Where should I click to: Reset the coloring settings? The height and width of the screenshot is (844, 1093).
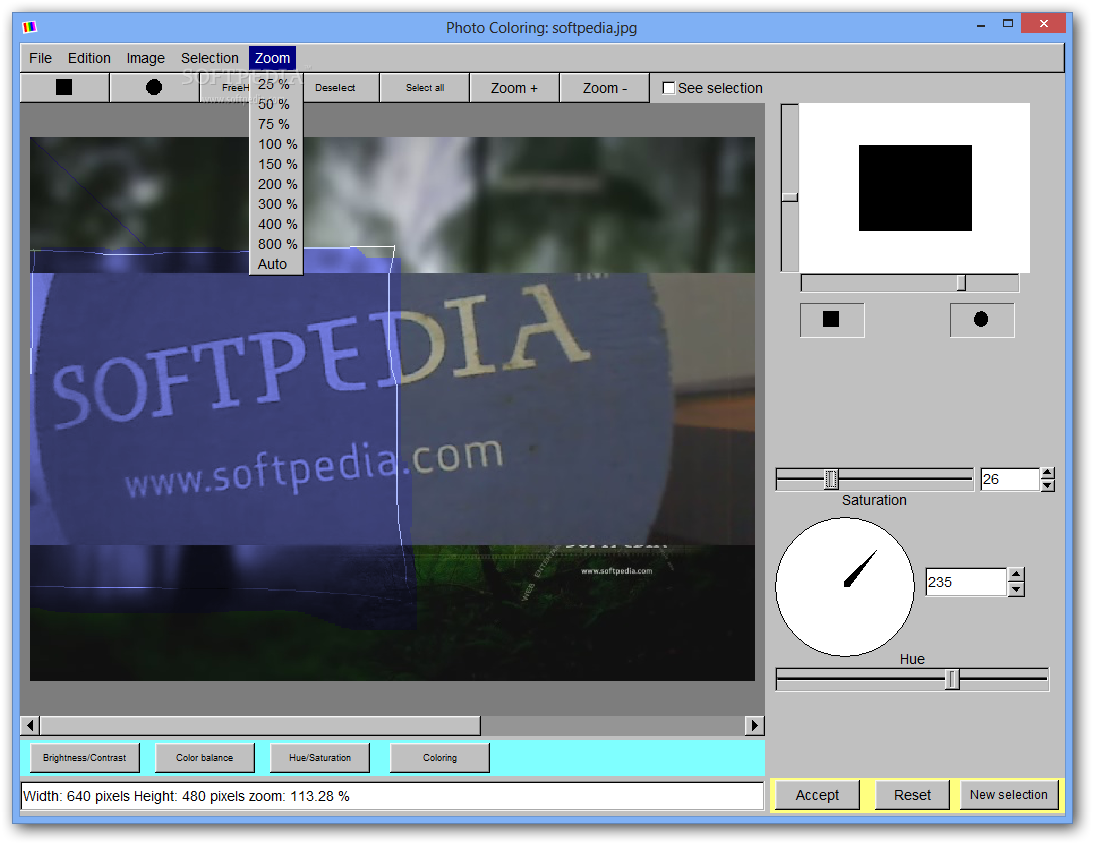point(912,795)
